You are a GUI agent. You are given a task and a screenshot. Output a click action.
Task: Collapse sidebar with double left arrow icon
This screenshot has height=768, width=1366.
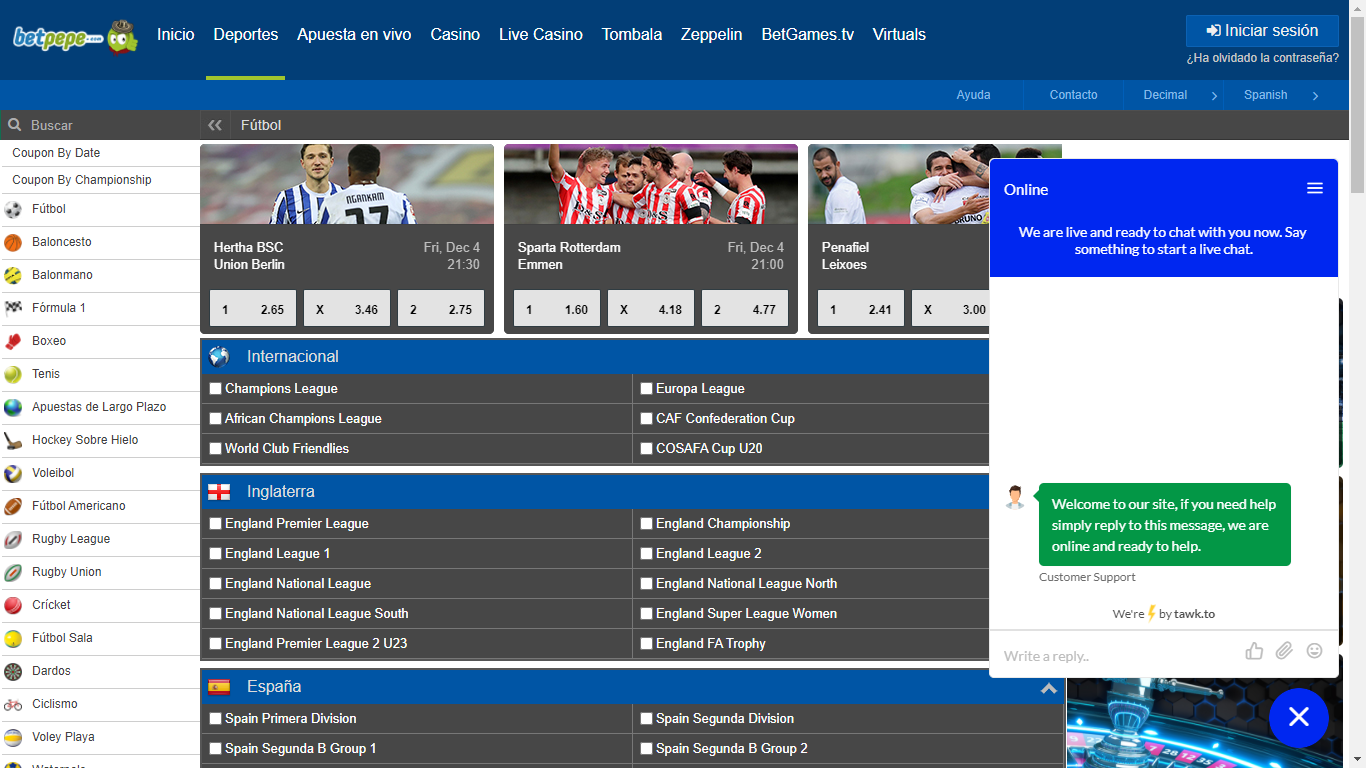click(x=214, y=125)
